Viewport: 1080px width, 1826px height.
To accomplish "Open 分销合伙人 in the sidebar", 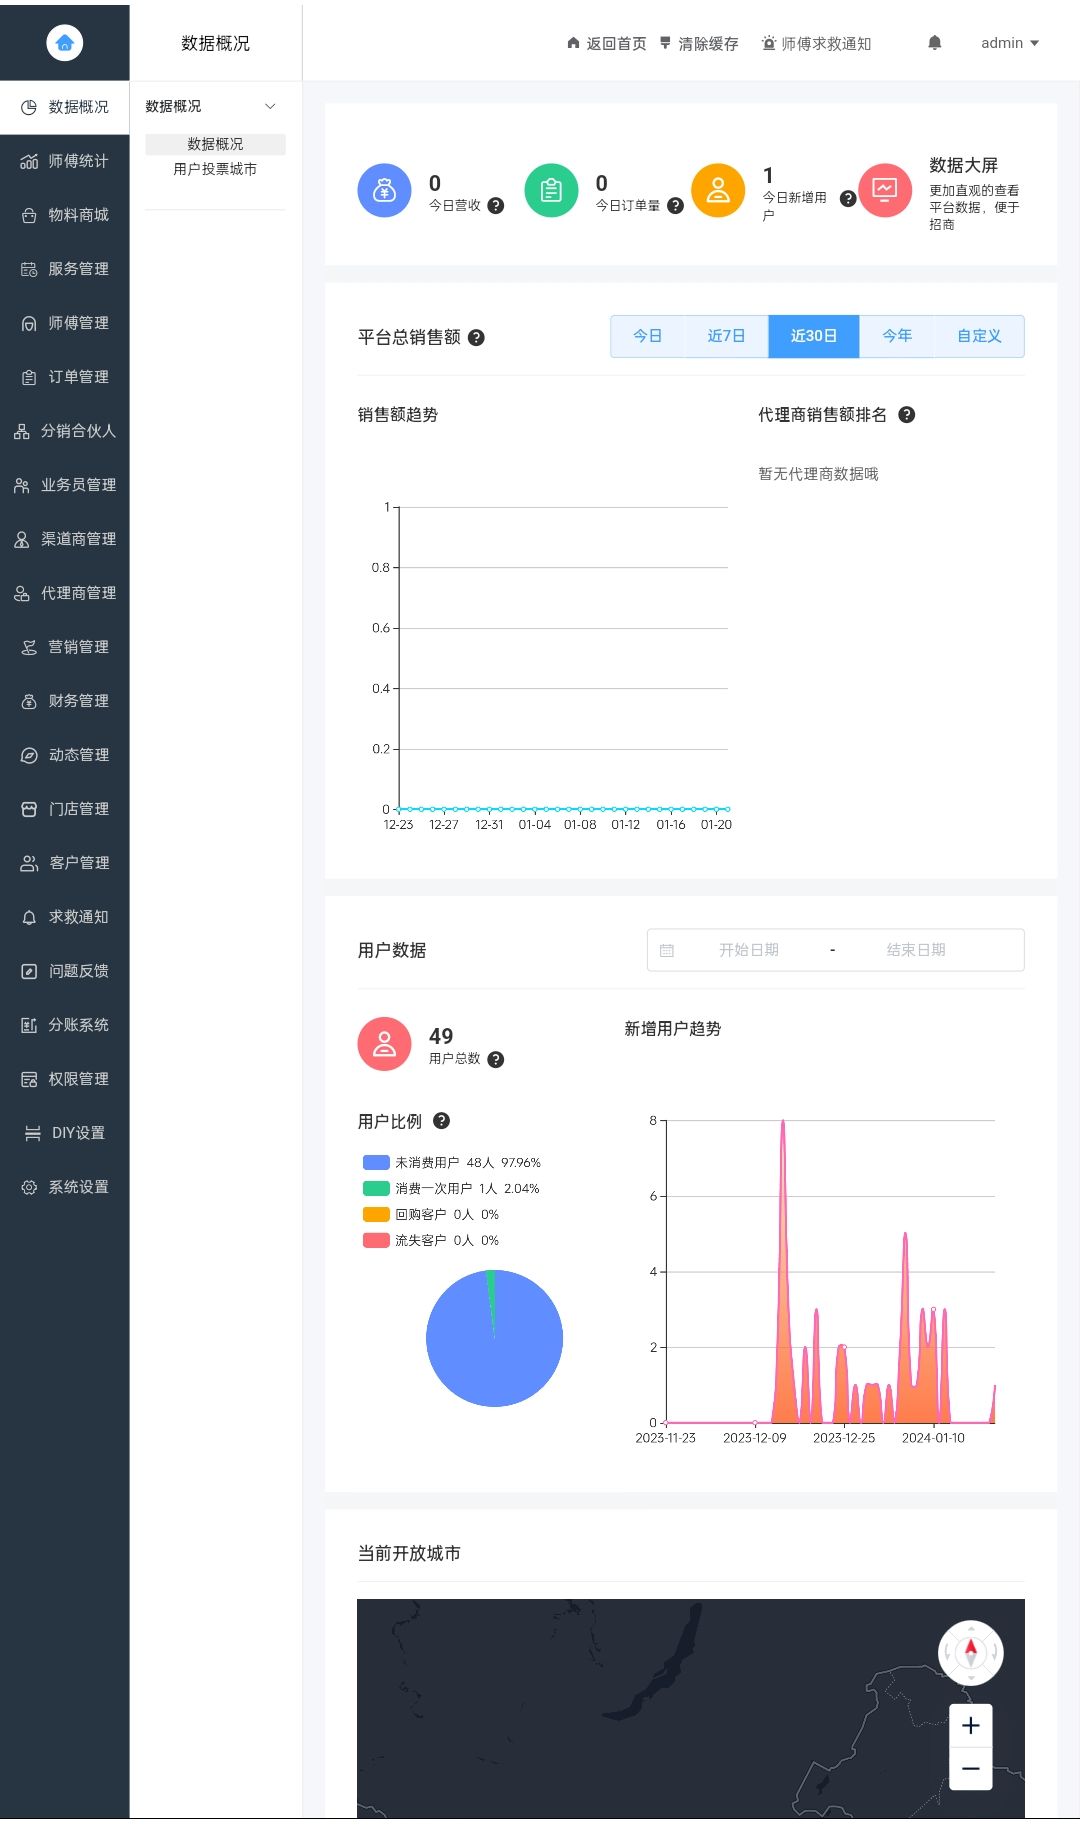I will pyautogui.click(x=65, y=431).
